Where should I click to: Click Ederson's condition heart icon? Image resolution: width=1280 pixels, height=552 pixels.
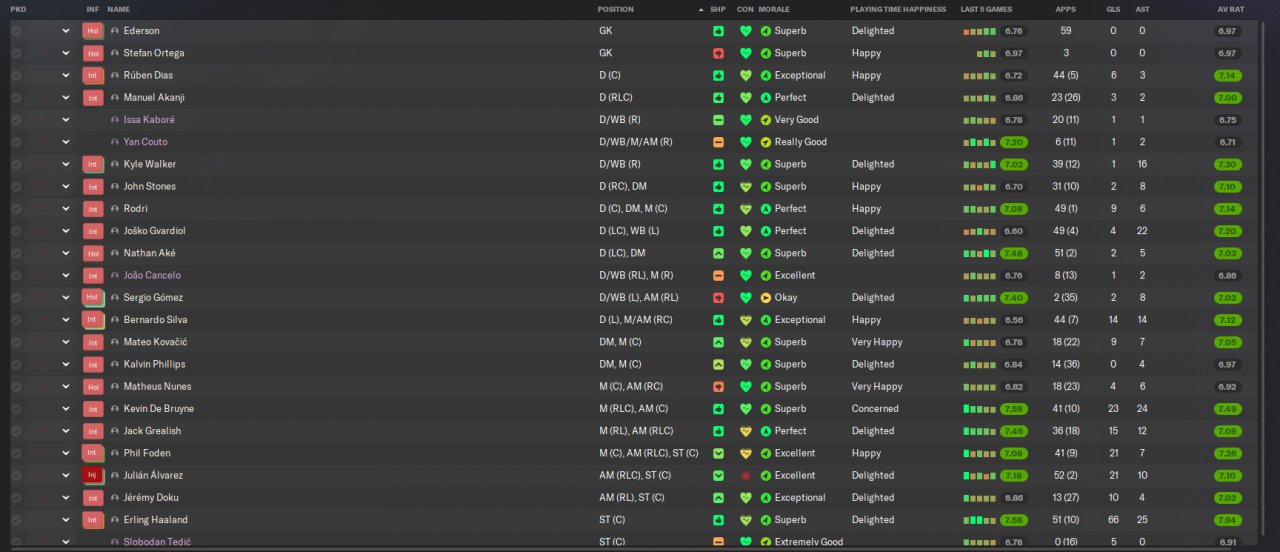[745, 31]
